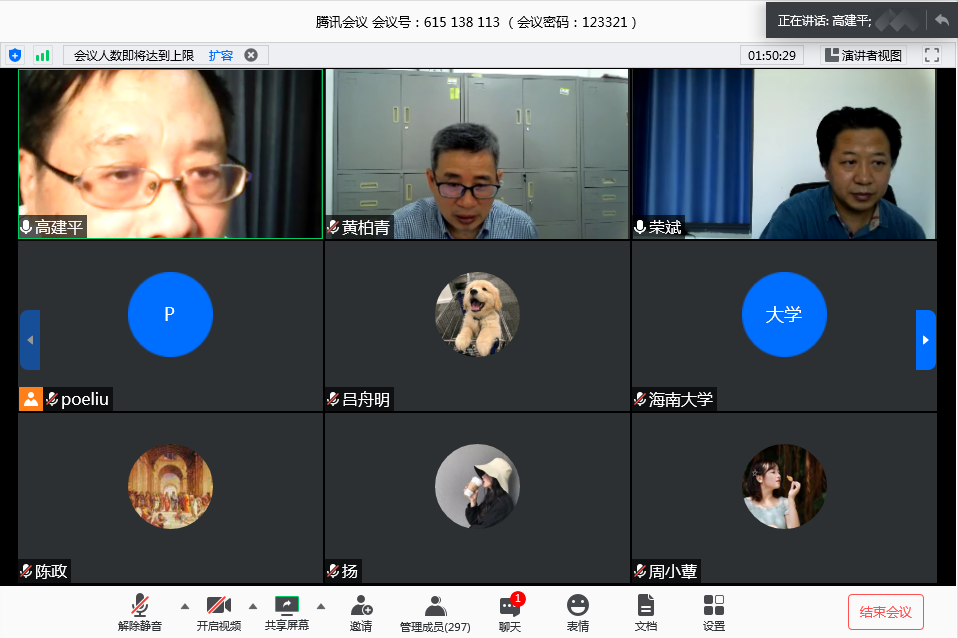Turn on camera with 开启视频
The width and height of the screenshot is (958, 638).
pyautogui.click(x=218, y=611)
